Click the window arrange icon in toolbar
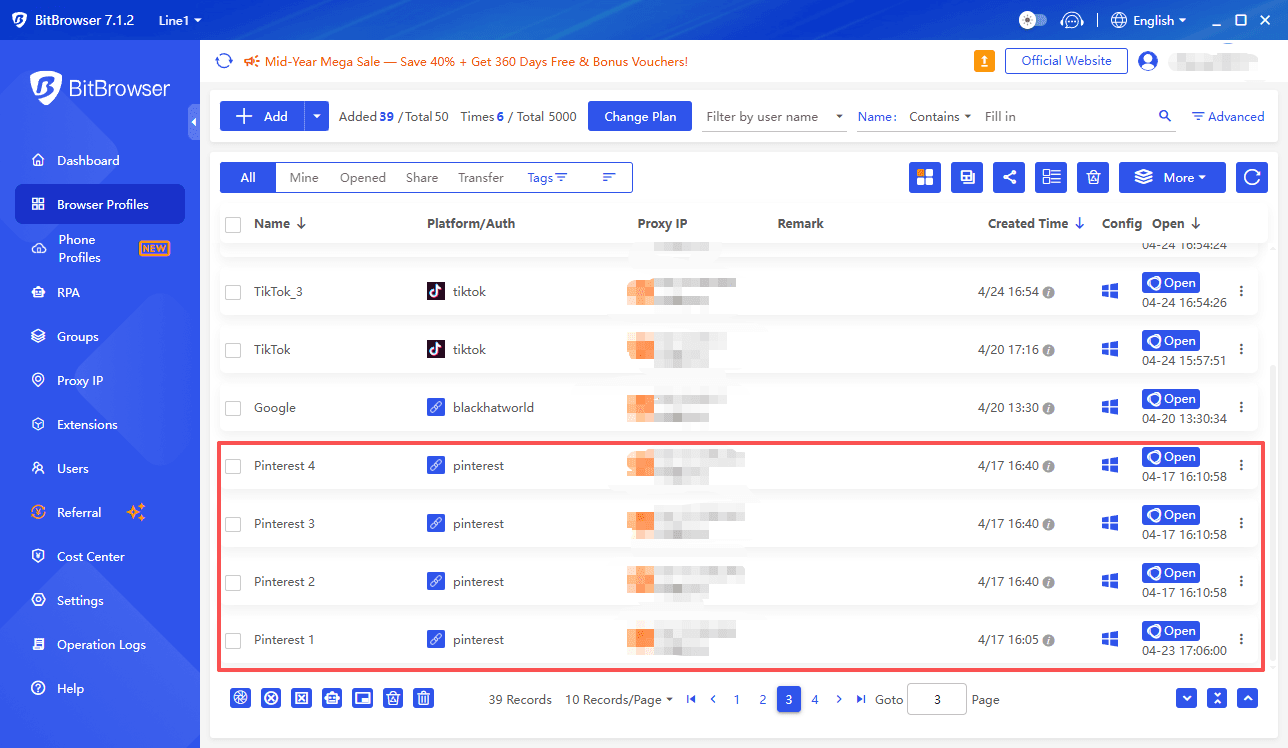 click(x=967, y=177)
